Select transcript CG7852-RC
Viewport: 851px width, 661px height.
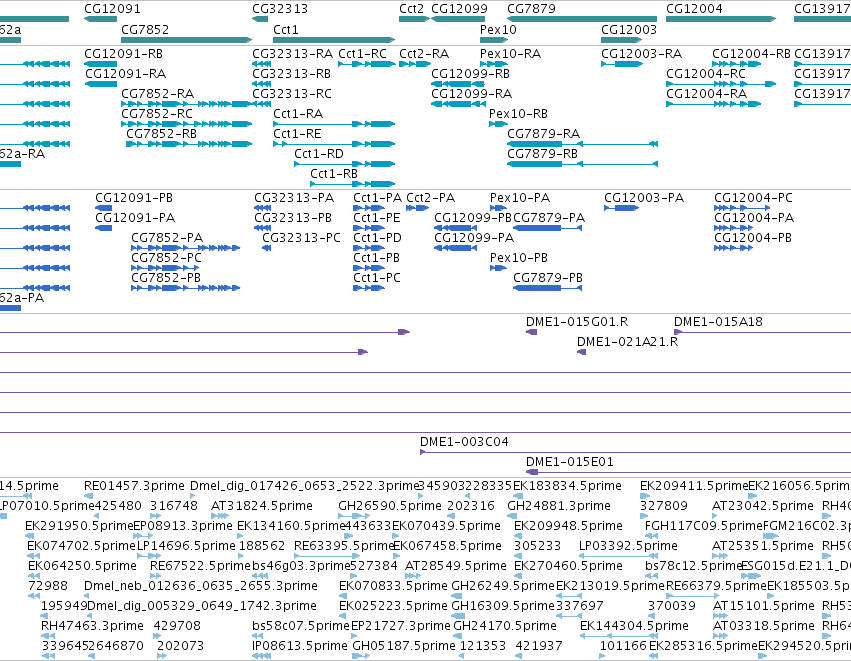pyautogui.click(x=157, y=114)
